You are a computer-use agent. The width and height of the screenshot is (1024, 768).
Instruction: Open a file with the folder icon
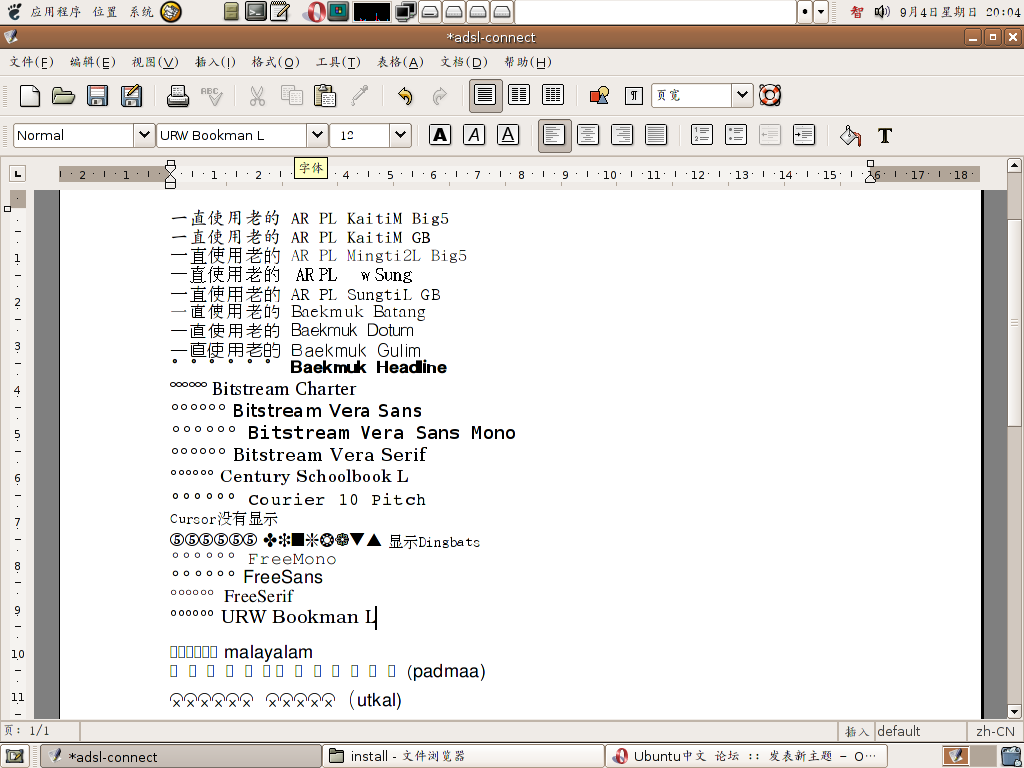point(63,95)
